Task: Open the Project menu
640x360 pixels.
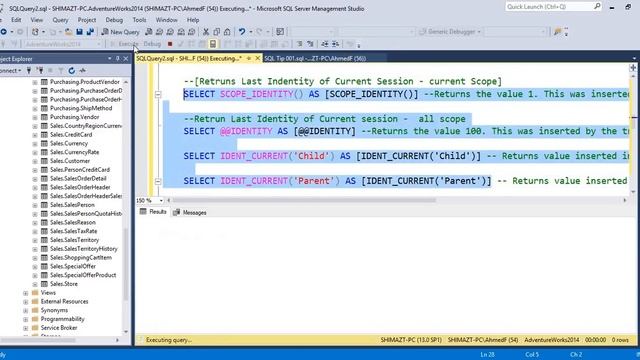Action: [87, 20]
